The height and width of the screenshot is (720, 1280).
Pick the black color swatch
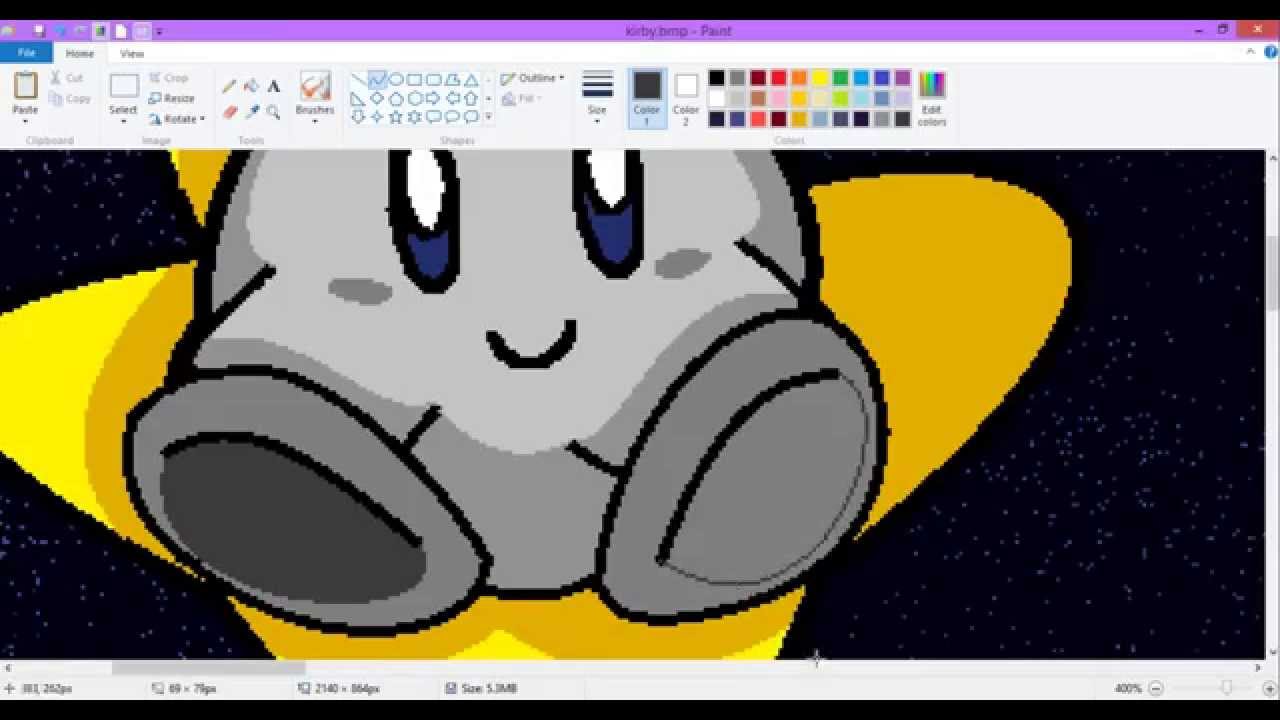click(717, 78)
